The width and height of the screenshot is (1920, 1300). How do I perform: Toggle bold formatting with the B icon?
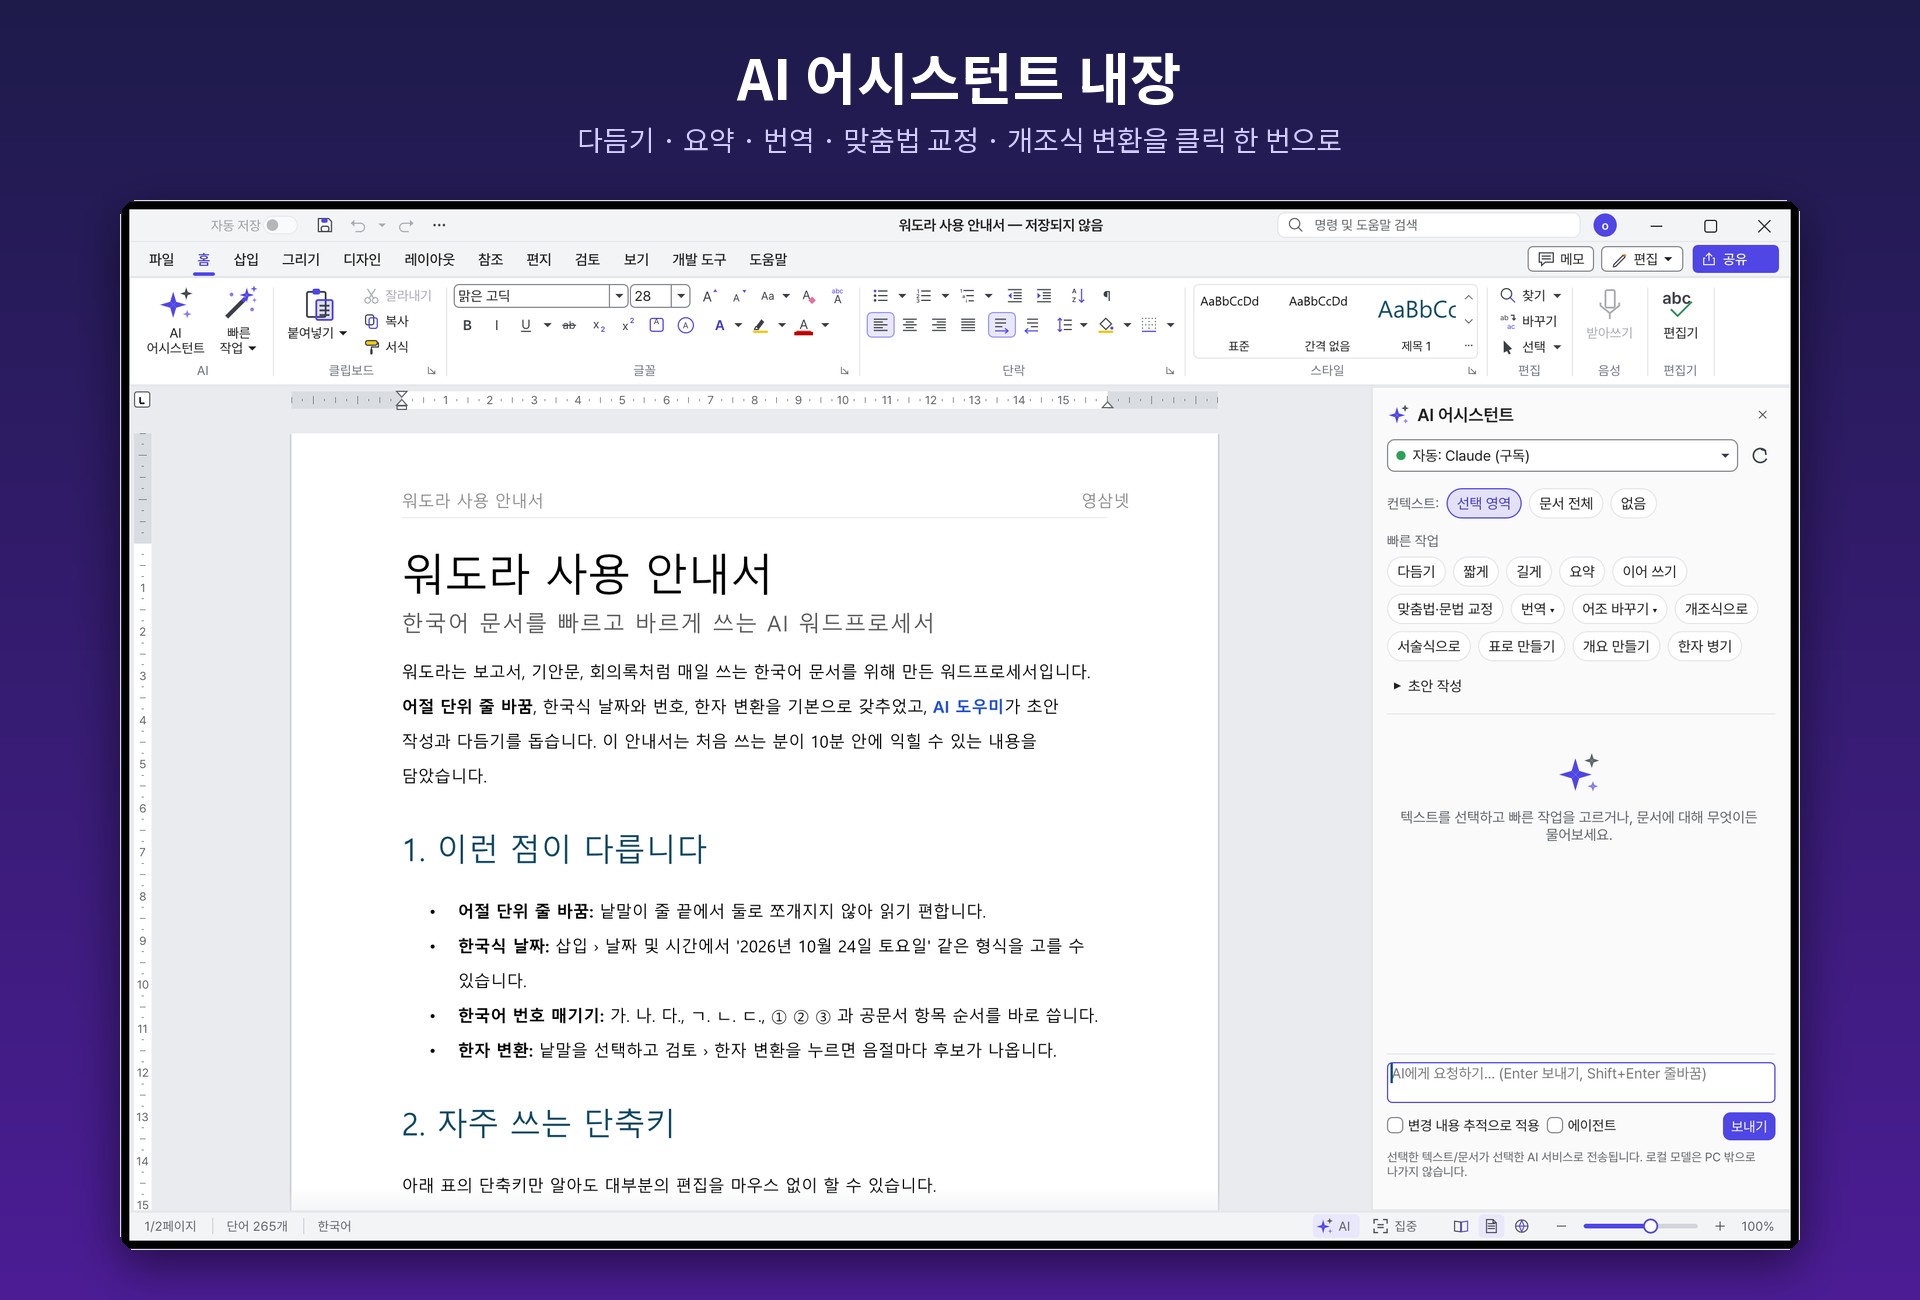click(467, 325)
